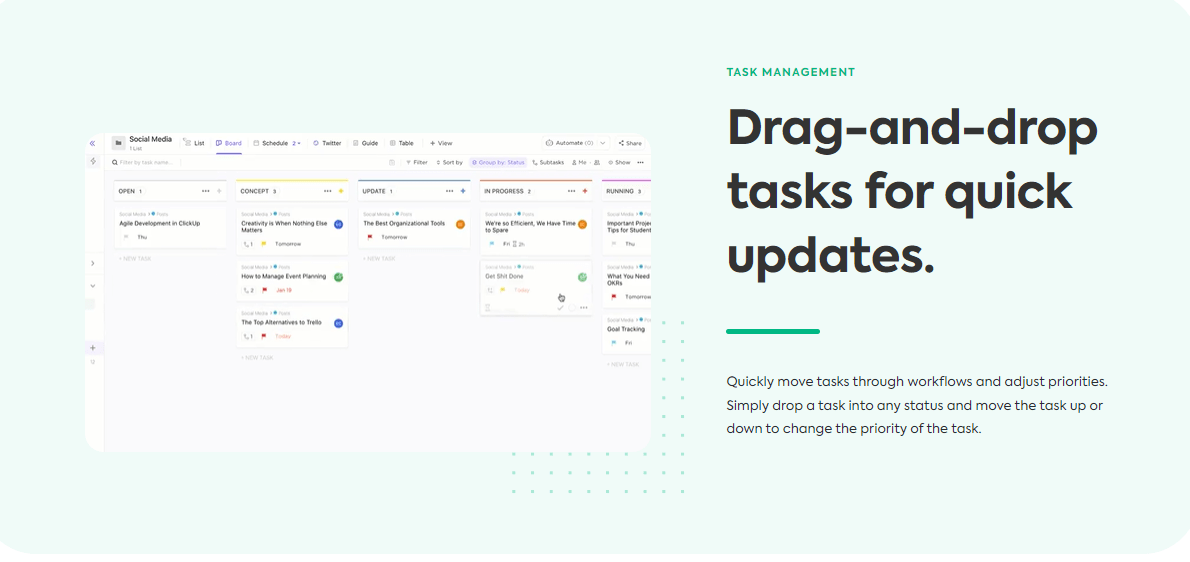Click the Automate button

pyautogui.click(x=570, y=143)
